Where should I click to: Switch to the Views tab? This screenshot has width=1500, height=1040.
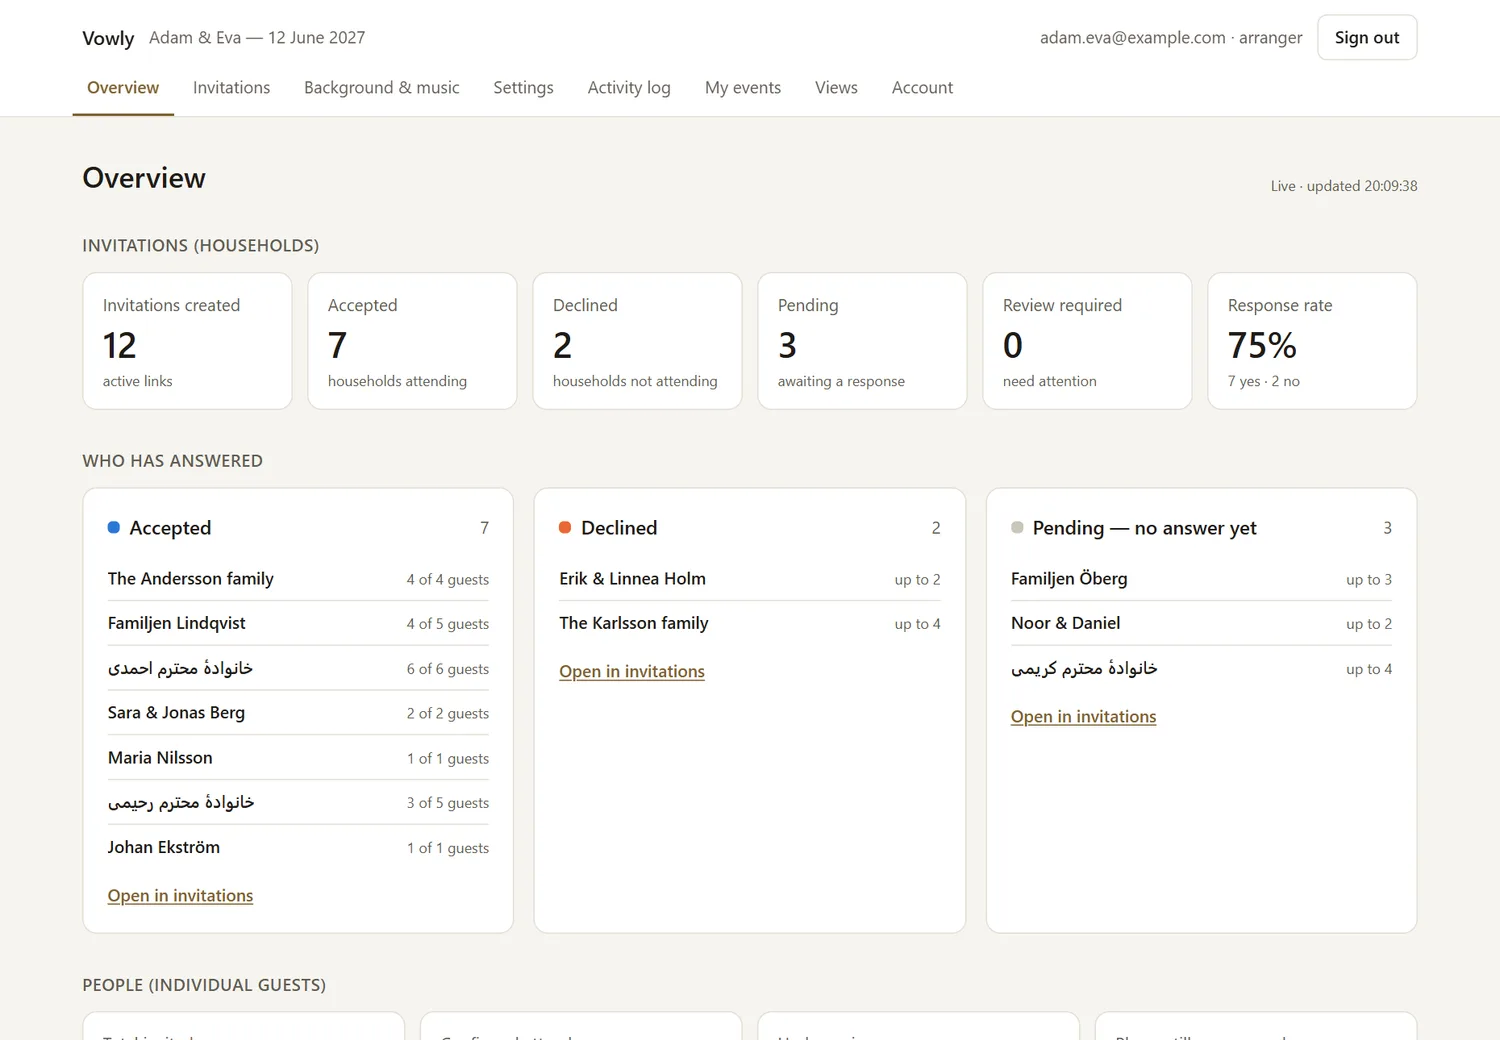pos(836,88)
